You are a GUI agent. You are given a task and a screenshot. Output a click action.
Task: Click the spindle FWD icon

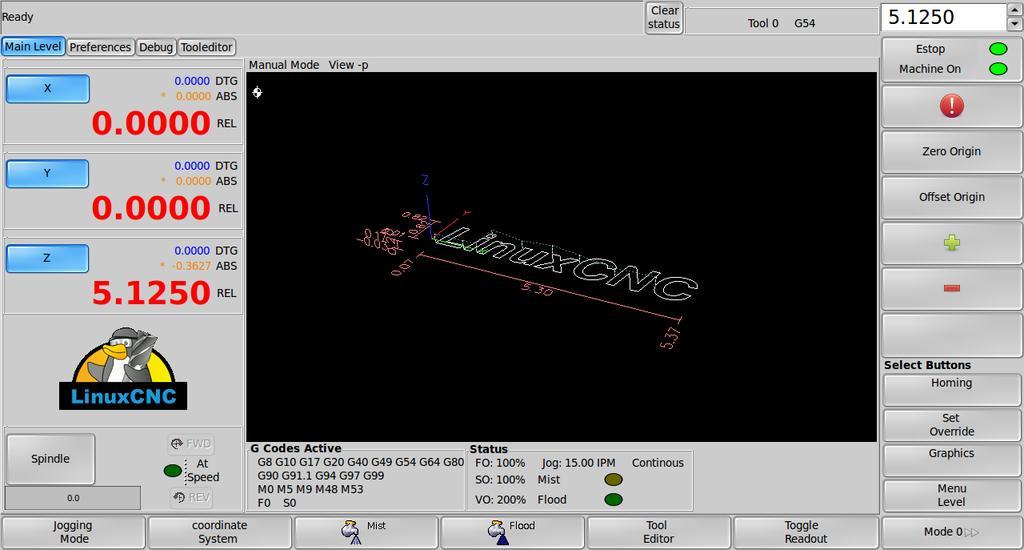click(x=191, y=444)
